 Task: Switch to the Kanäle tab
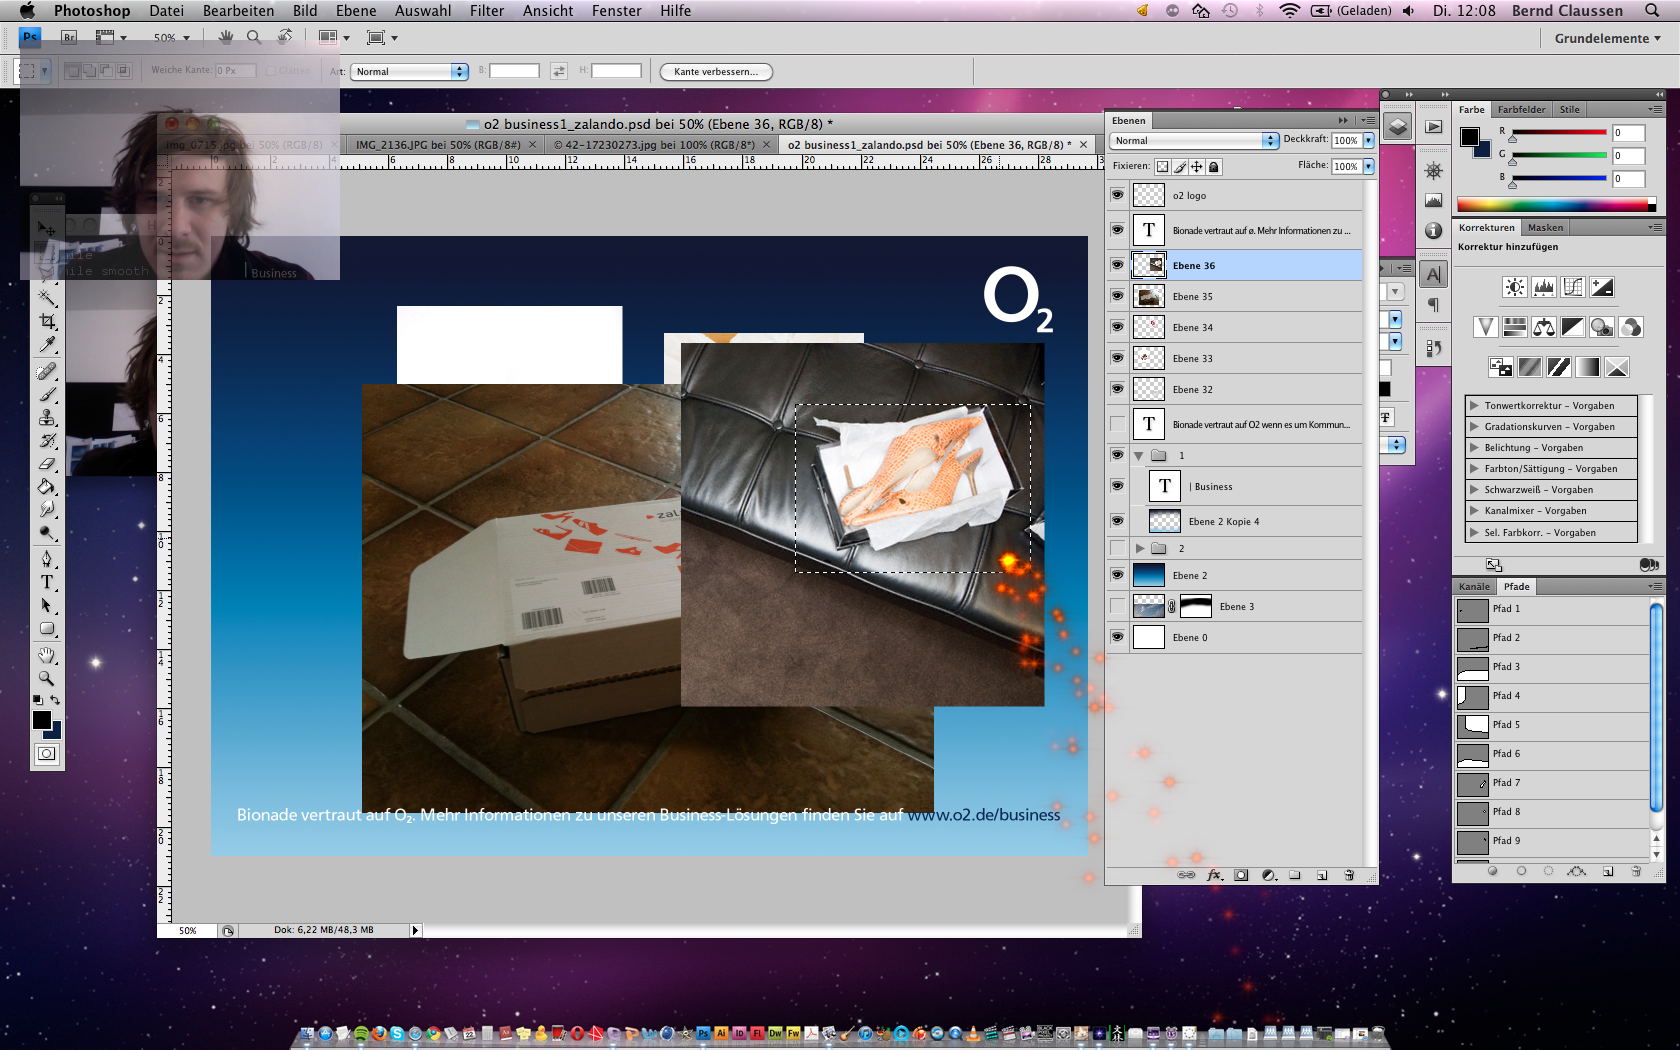pyautogui.click(x=1474, y=587)
